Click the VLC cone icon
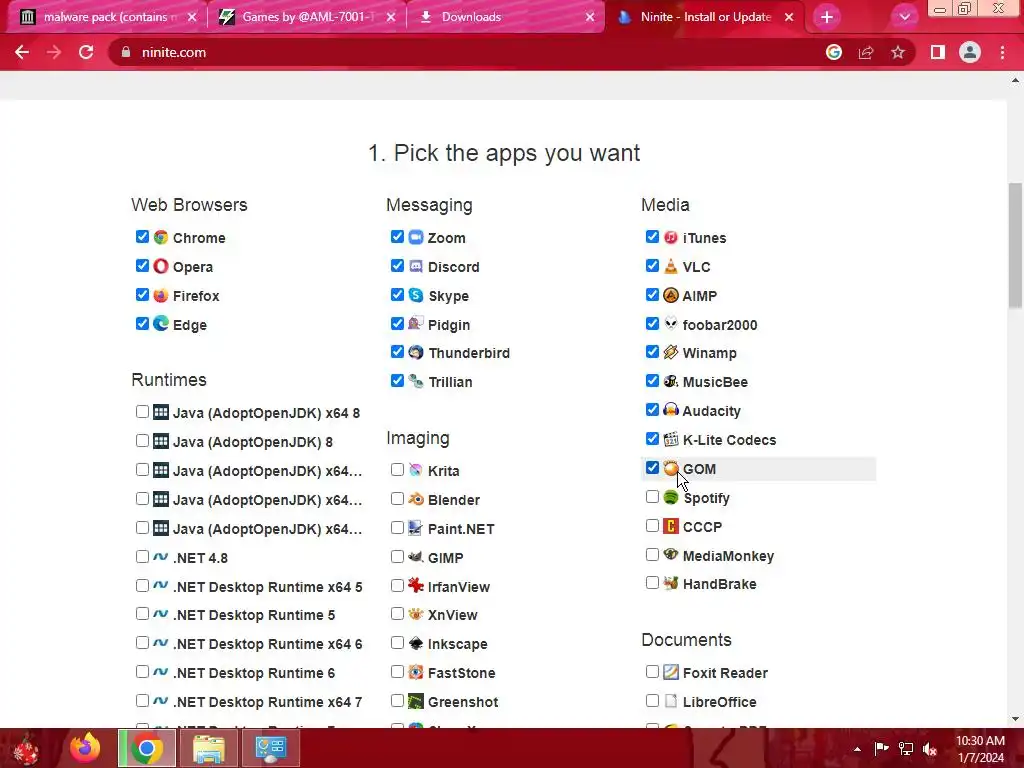This screenshot has width=1024, height=768. tap(671, 266)
